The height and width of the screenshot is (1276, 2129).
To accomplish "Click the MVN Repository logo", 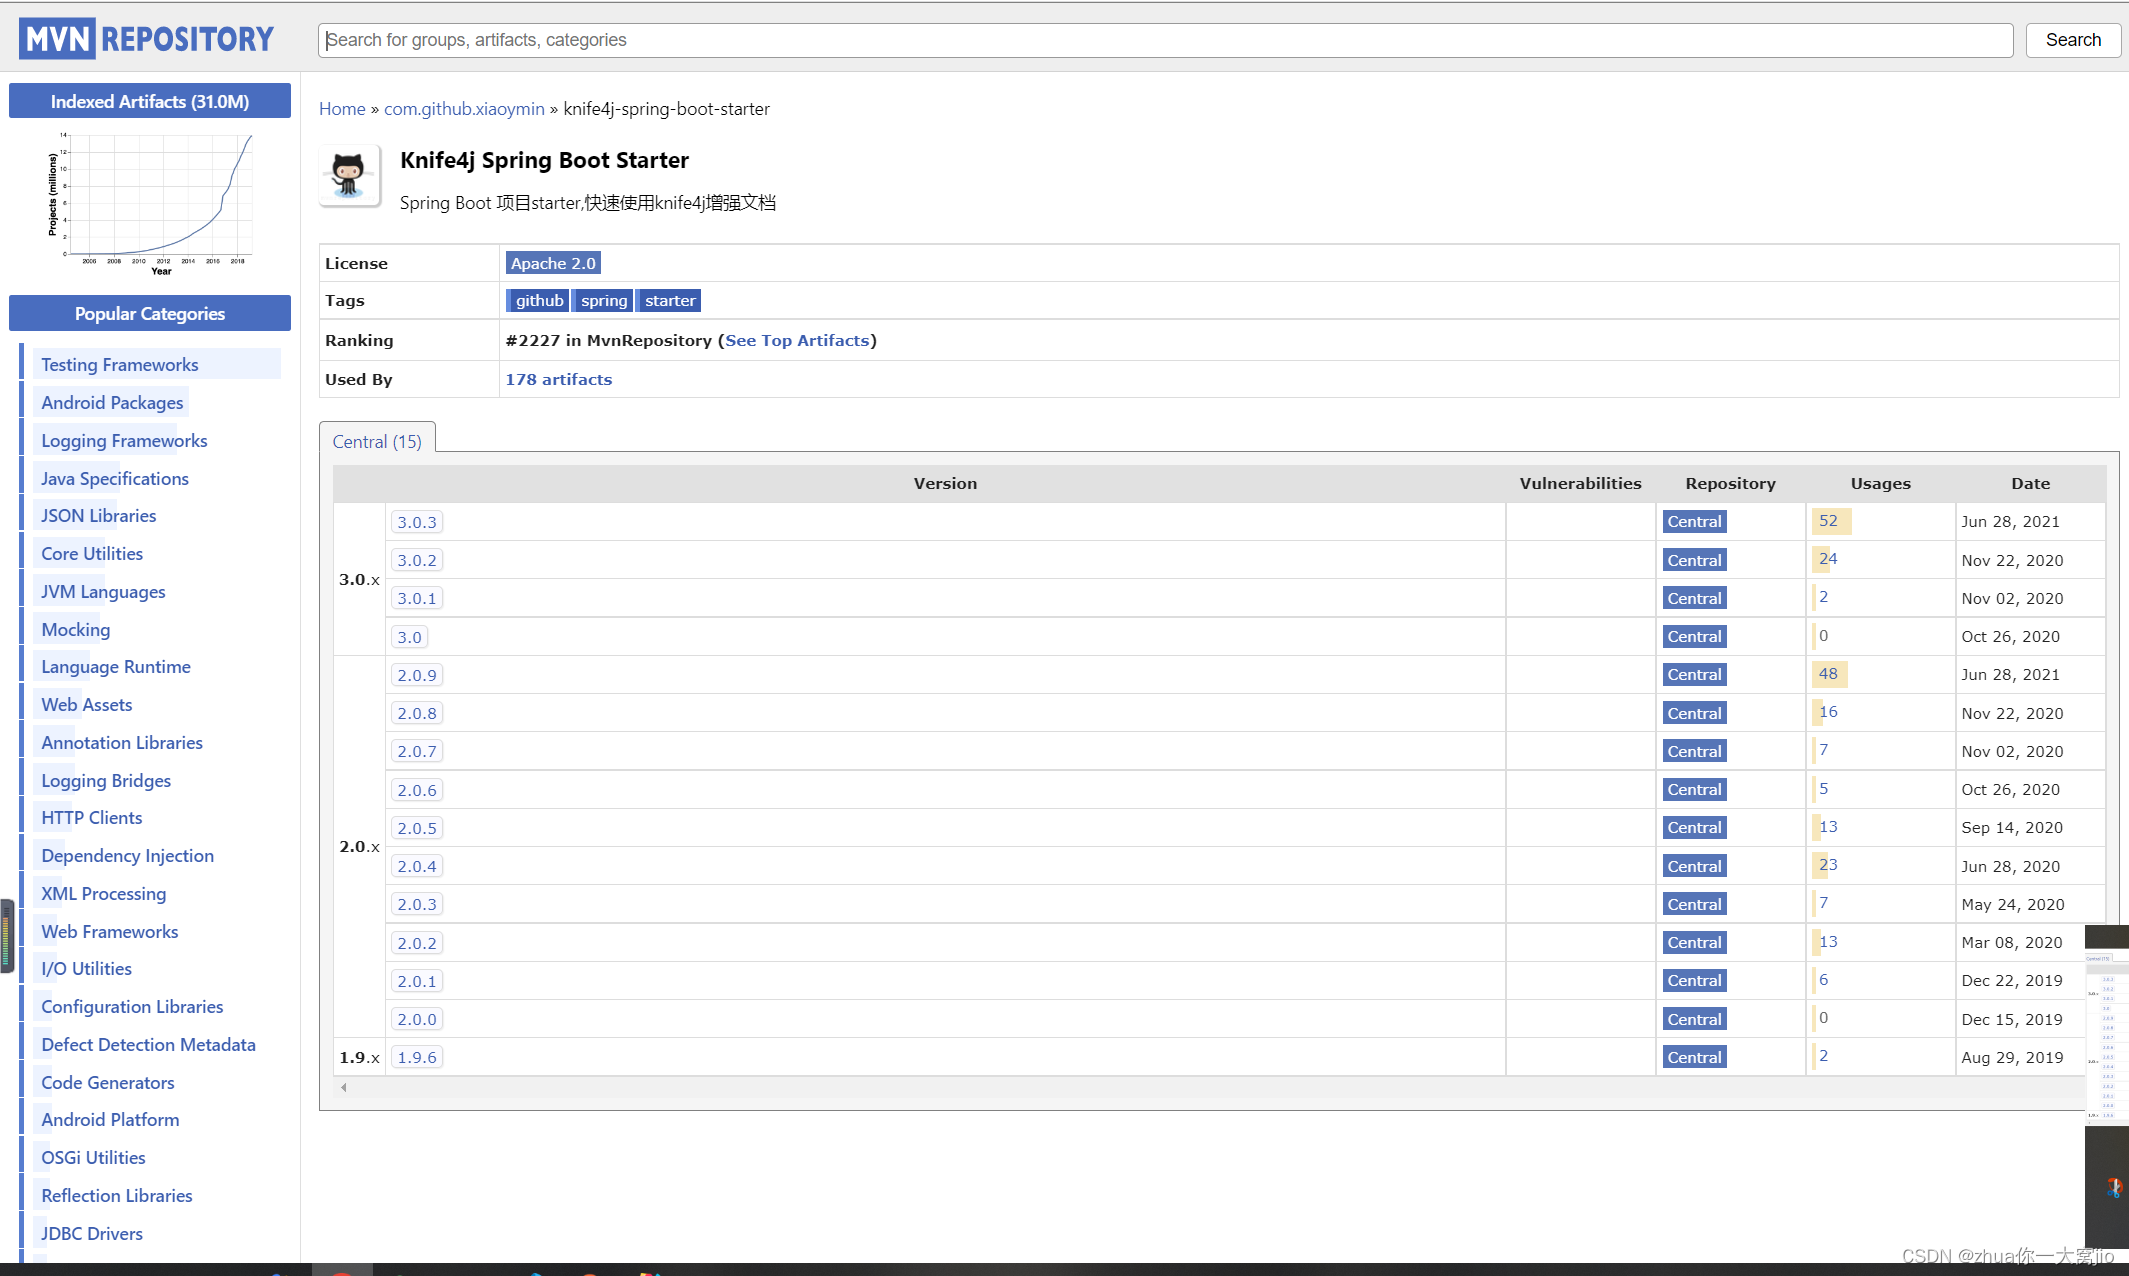I will coord(146,39).
